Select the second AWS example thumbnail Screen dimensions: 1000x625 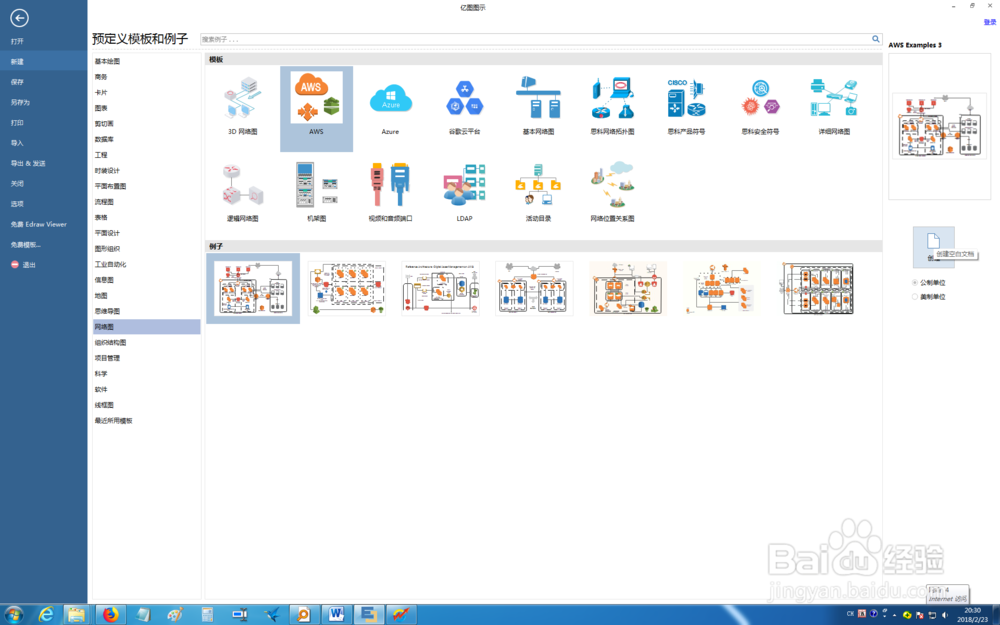[347, 288]
